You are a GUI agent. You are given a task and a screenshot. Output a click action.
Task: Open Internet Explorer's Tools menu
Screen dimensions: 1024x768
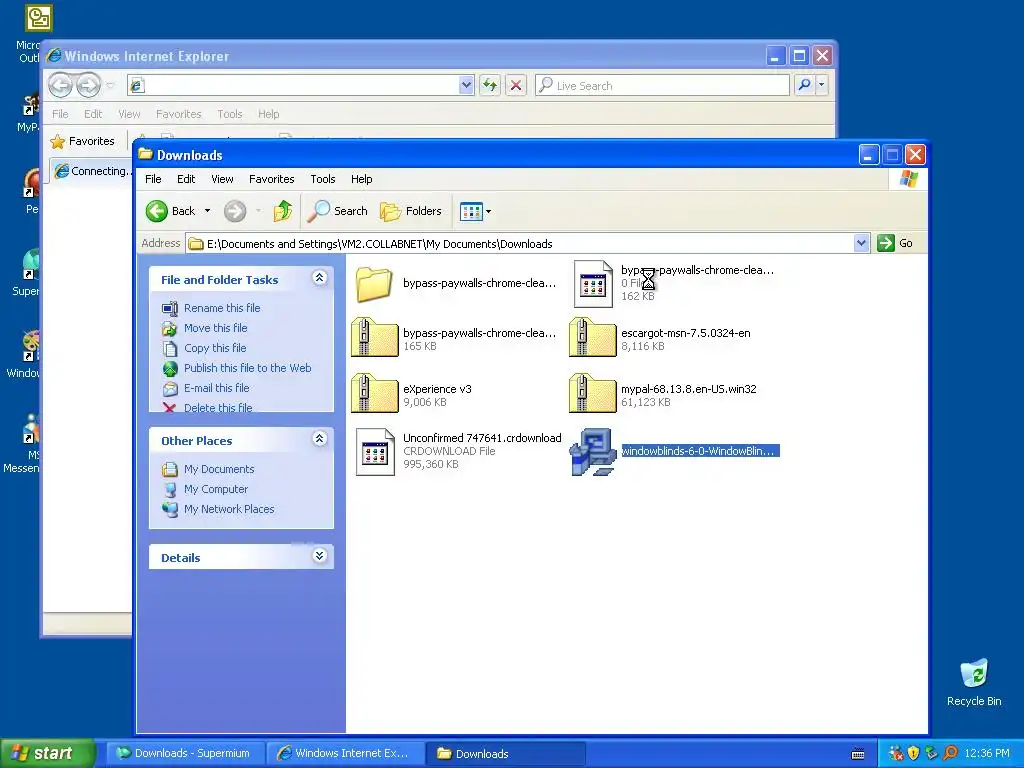229,114
